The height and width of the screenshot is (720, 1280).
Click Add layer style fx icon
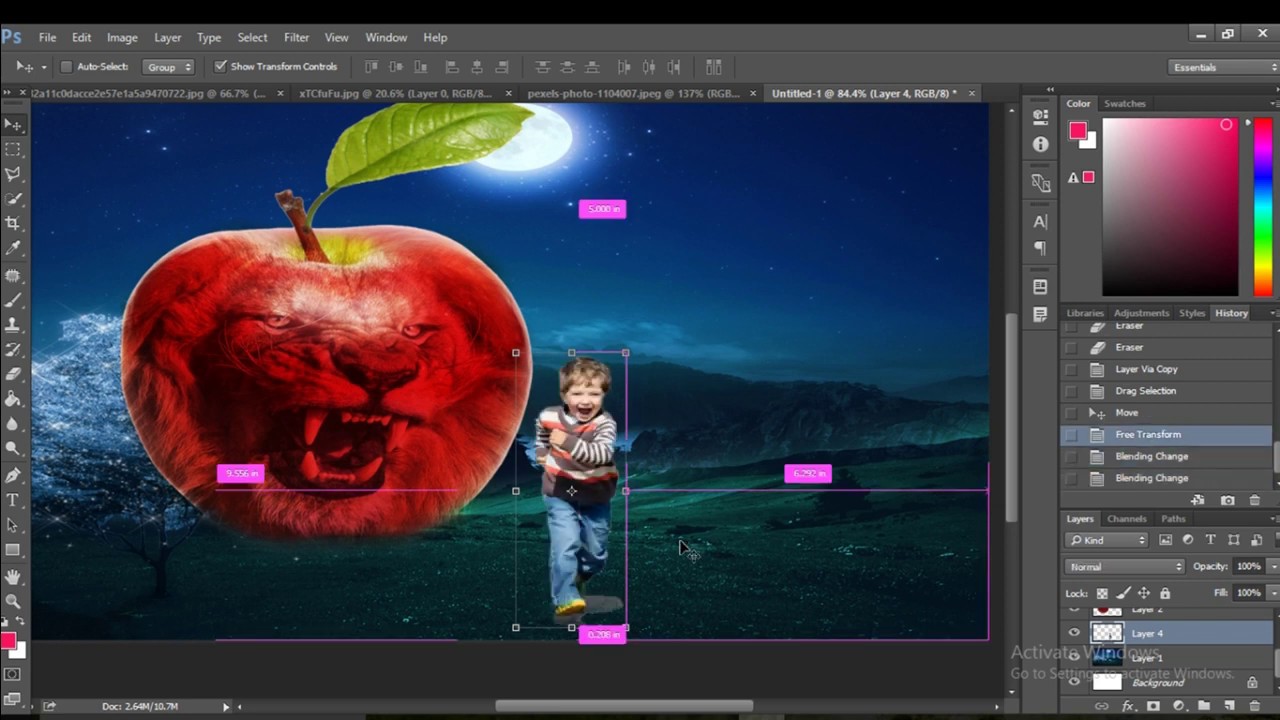coord(1129,706)
